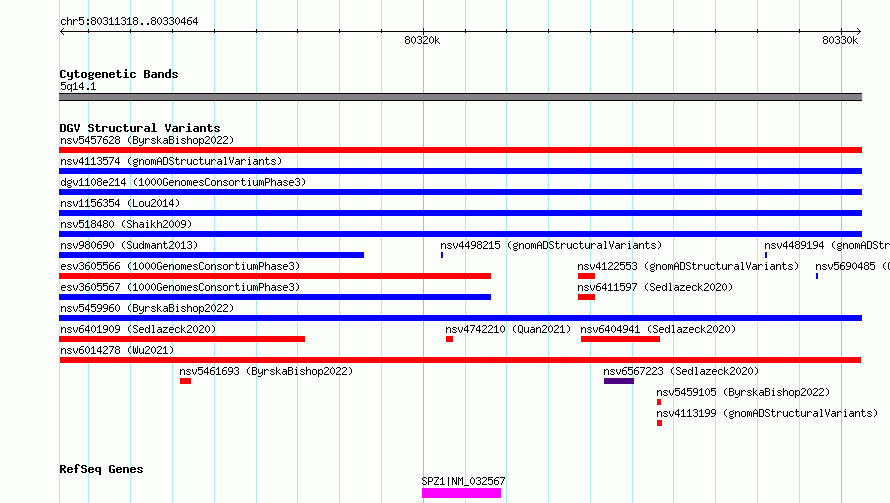Click the 5q14.1 cytogenetic band bar
The height and width of the screenshot is (503, 890).
point(460,97)
